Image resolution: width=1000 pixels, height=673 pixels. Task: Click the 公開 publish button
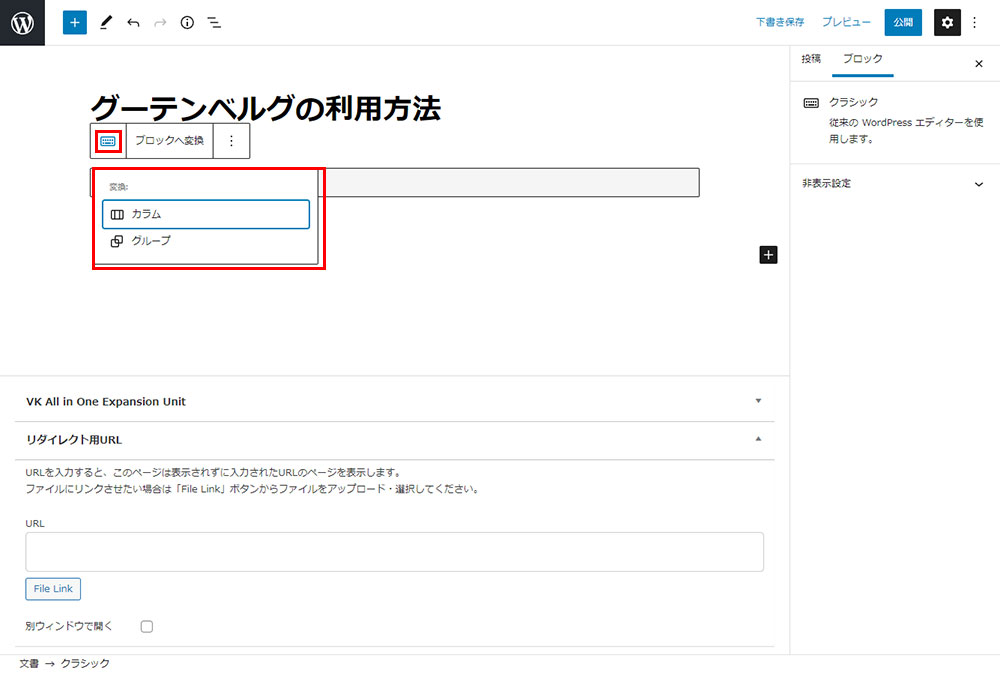903,22
